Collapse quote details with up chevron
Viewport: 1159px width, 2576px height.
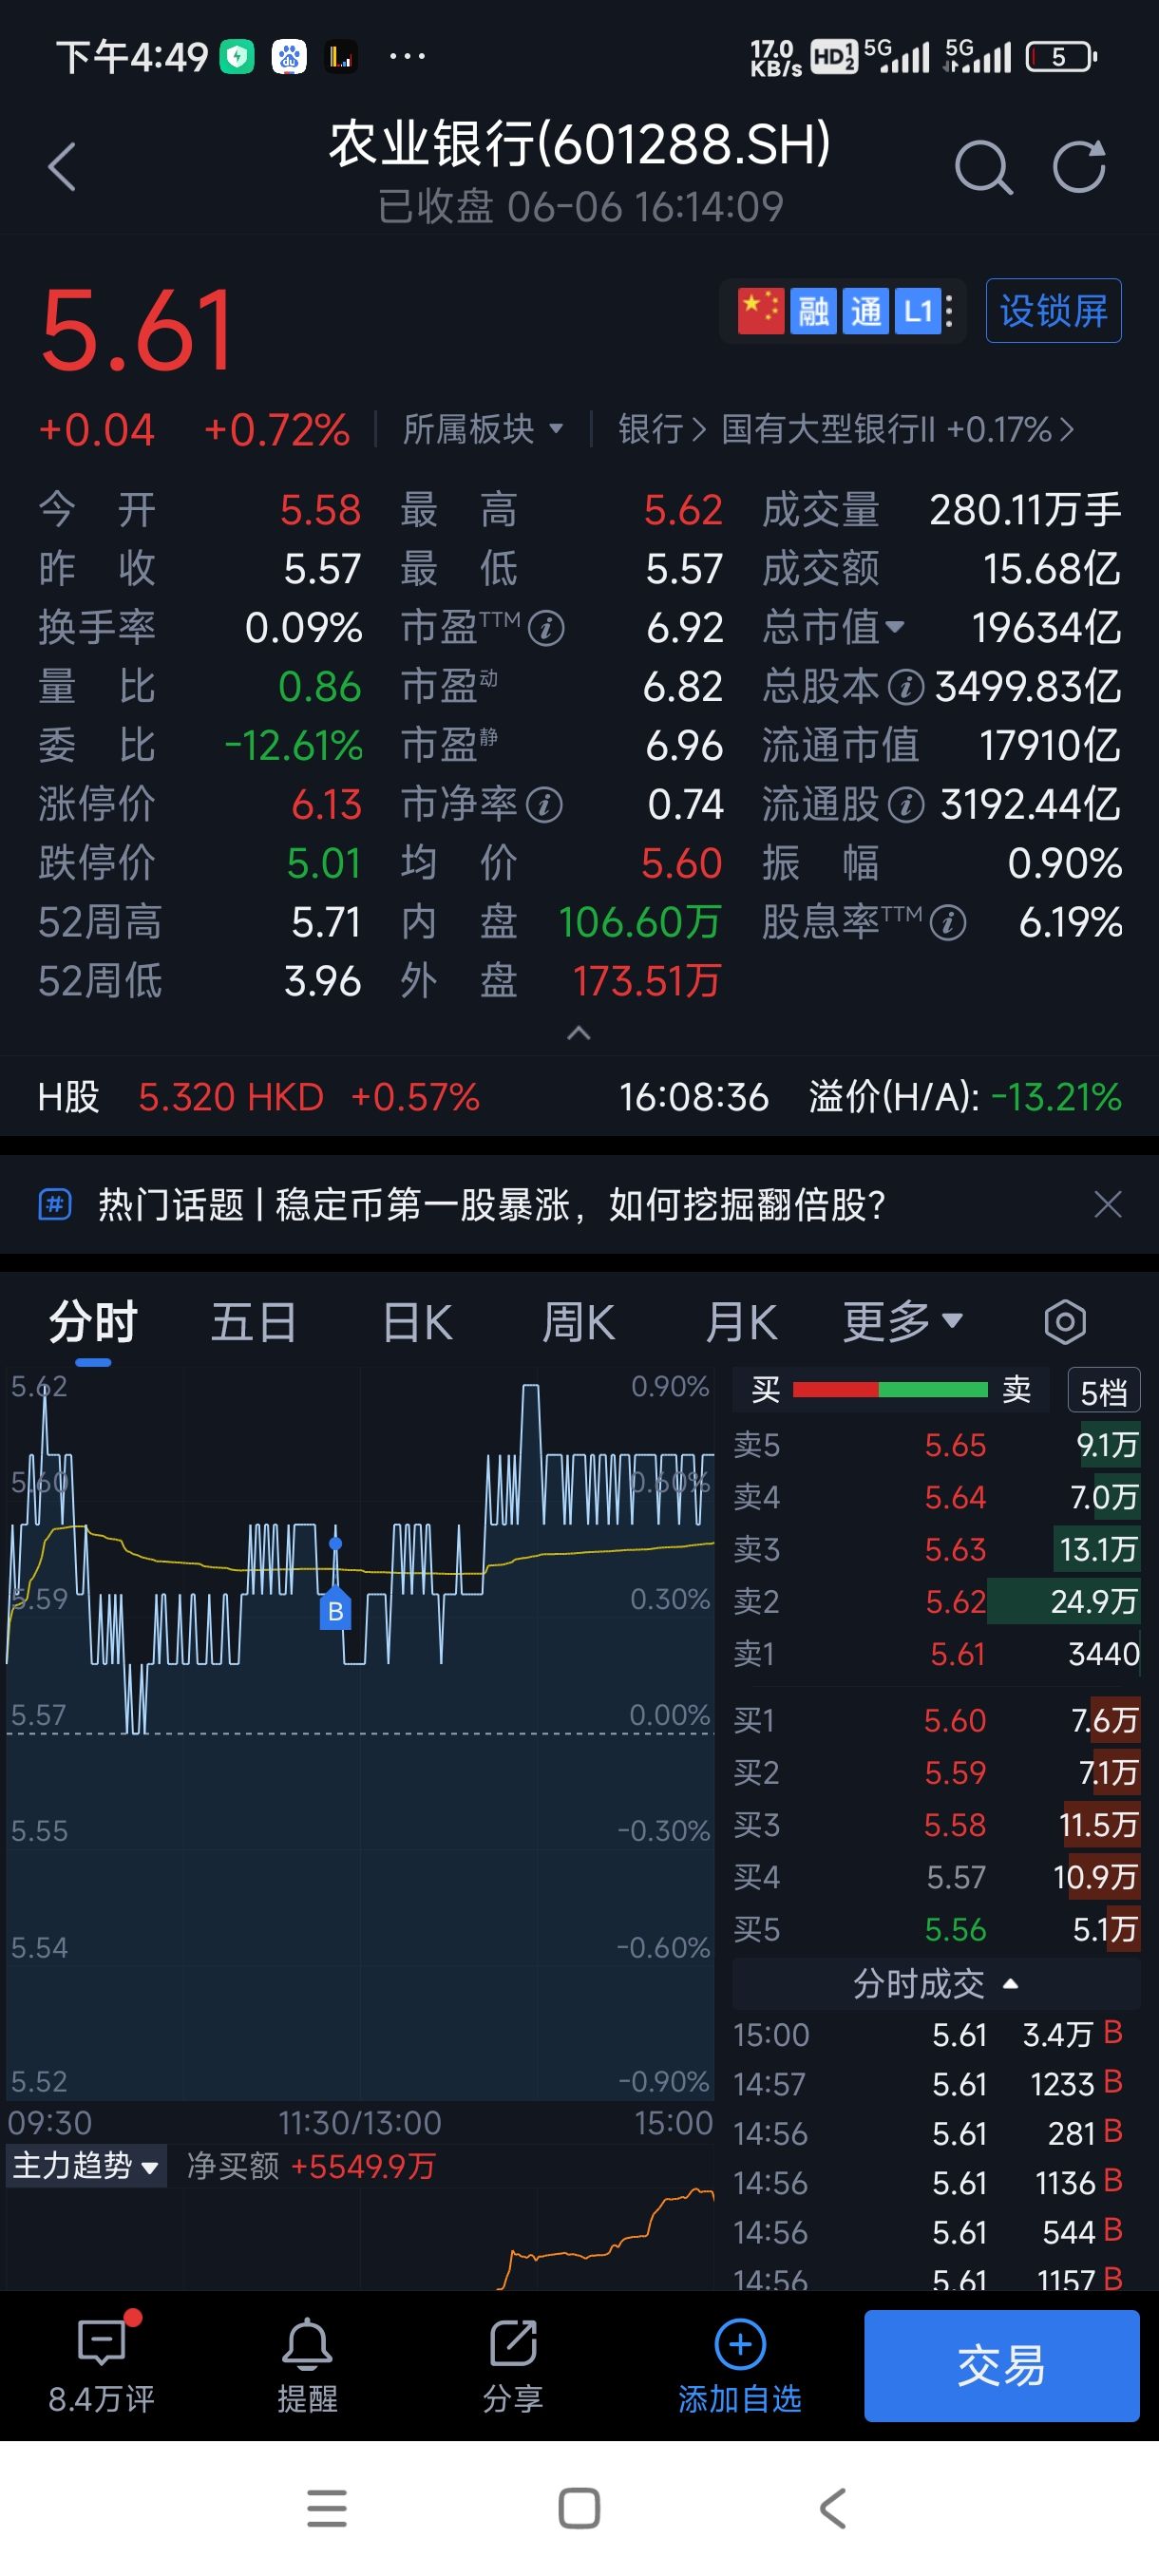tap(579, 1032)
